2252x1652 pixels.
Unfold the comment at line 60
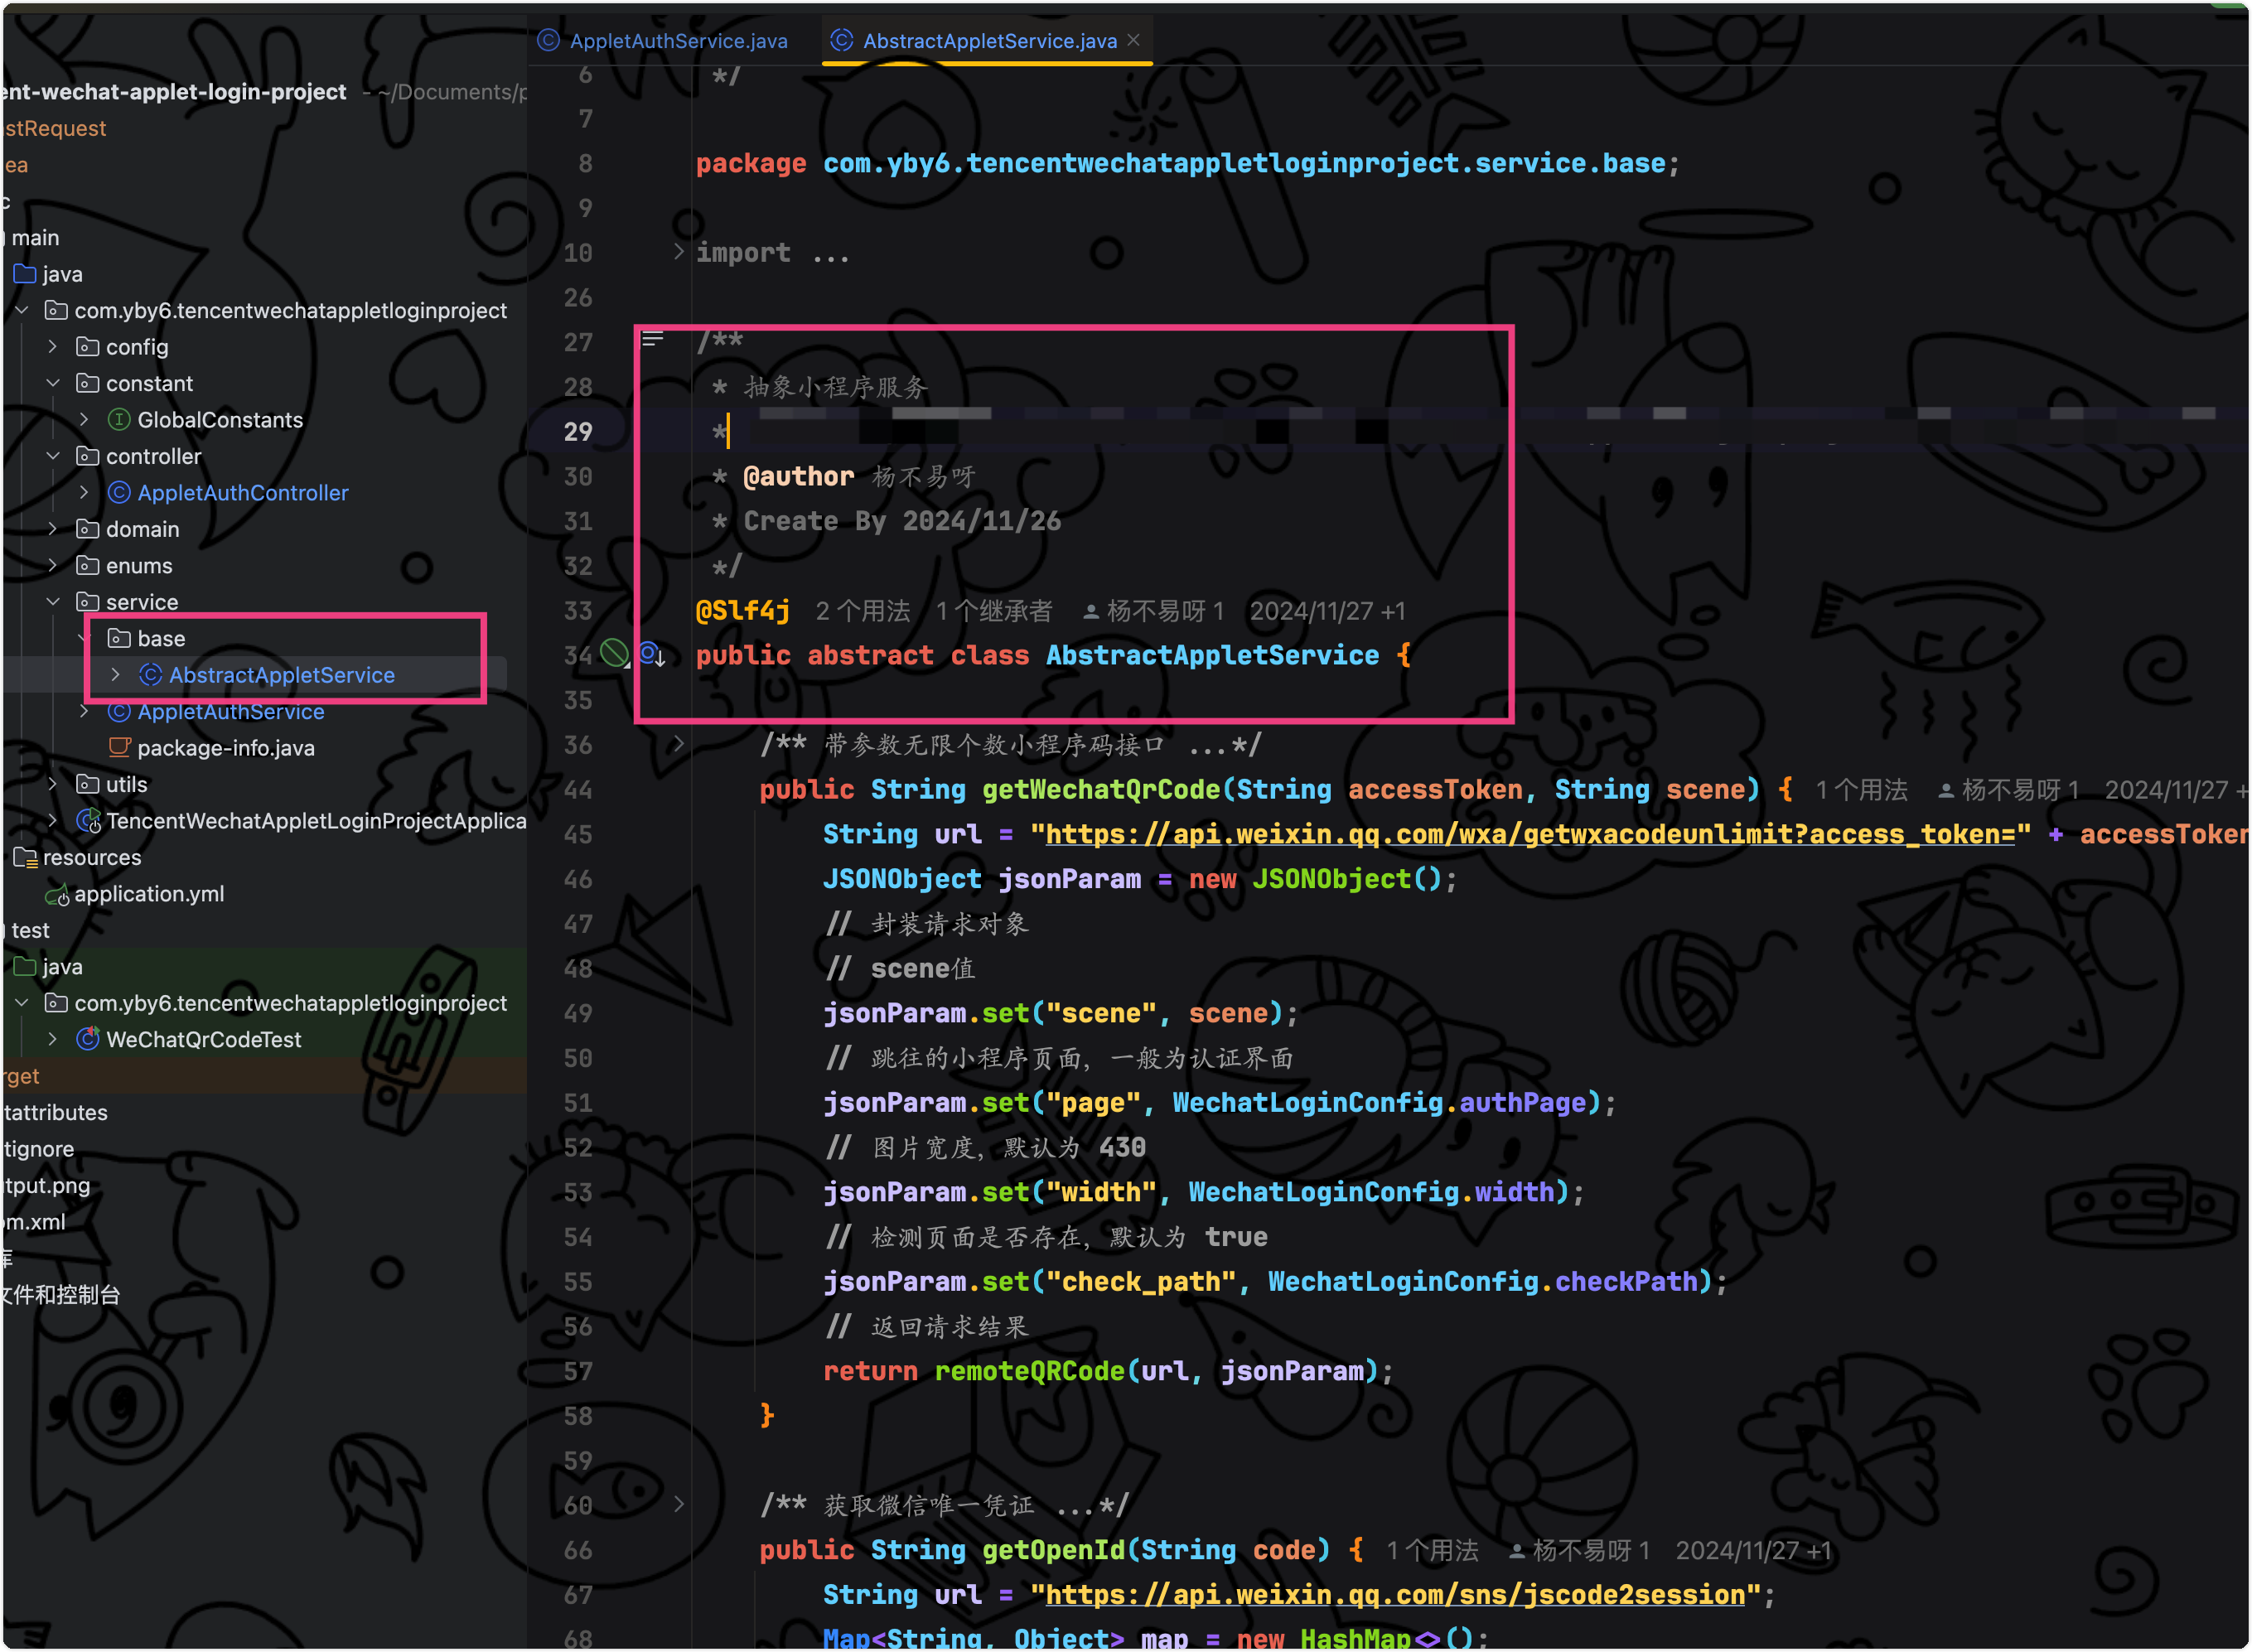(x=679, y=1504)
